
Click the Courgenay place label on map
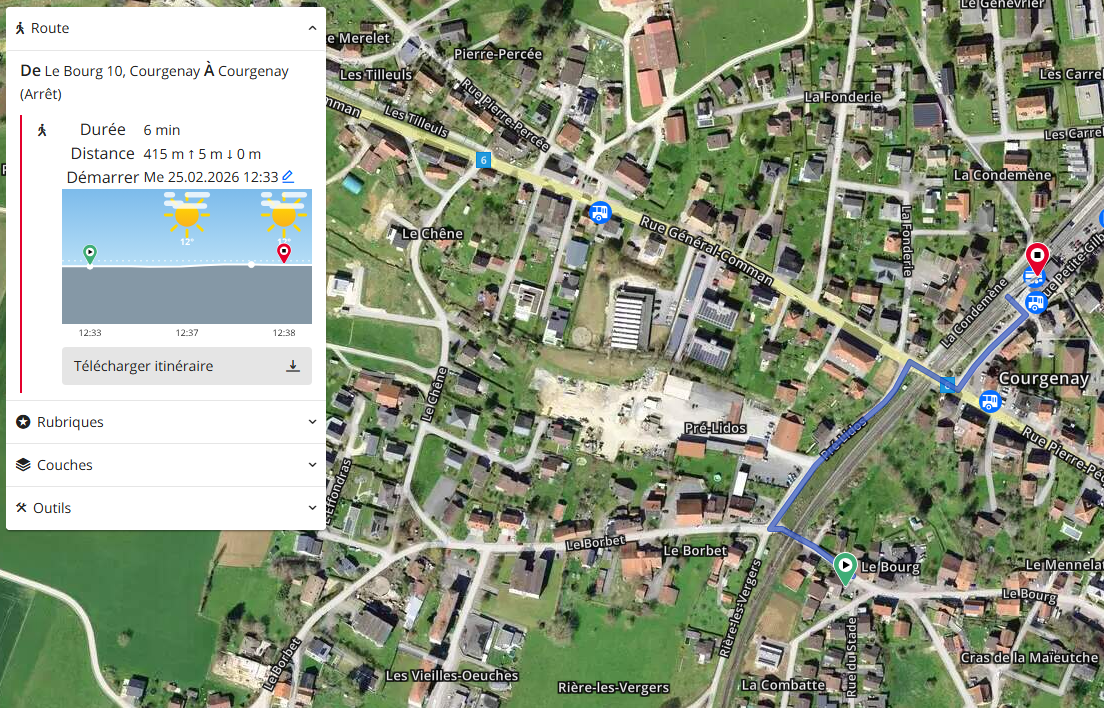(1043, 379)
